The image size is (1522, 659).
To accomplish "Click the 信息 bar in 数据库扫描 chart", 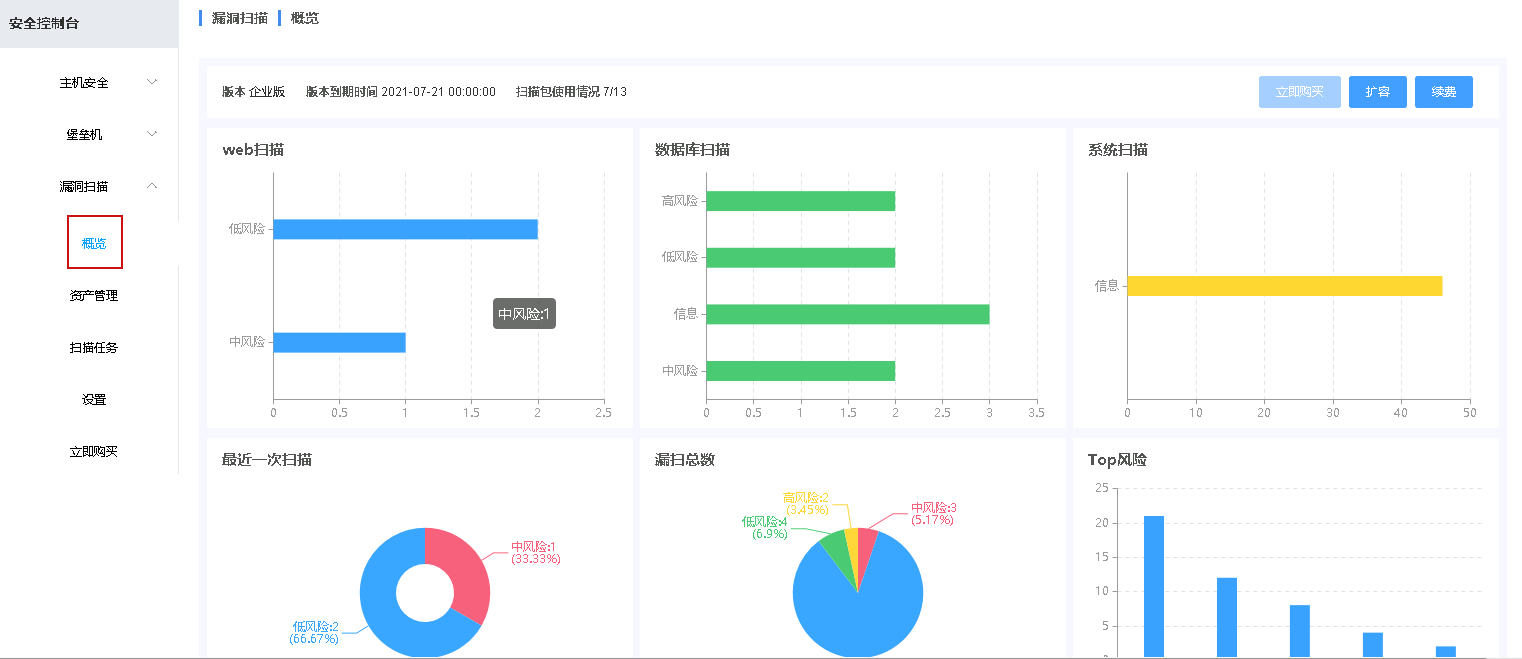I will pos(847,314).
